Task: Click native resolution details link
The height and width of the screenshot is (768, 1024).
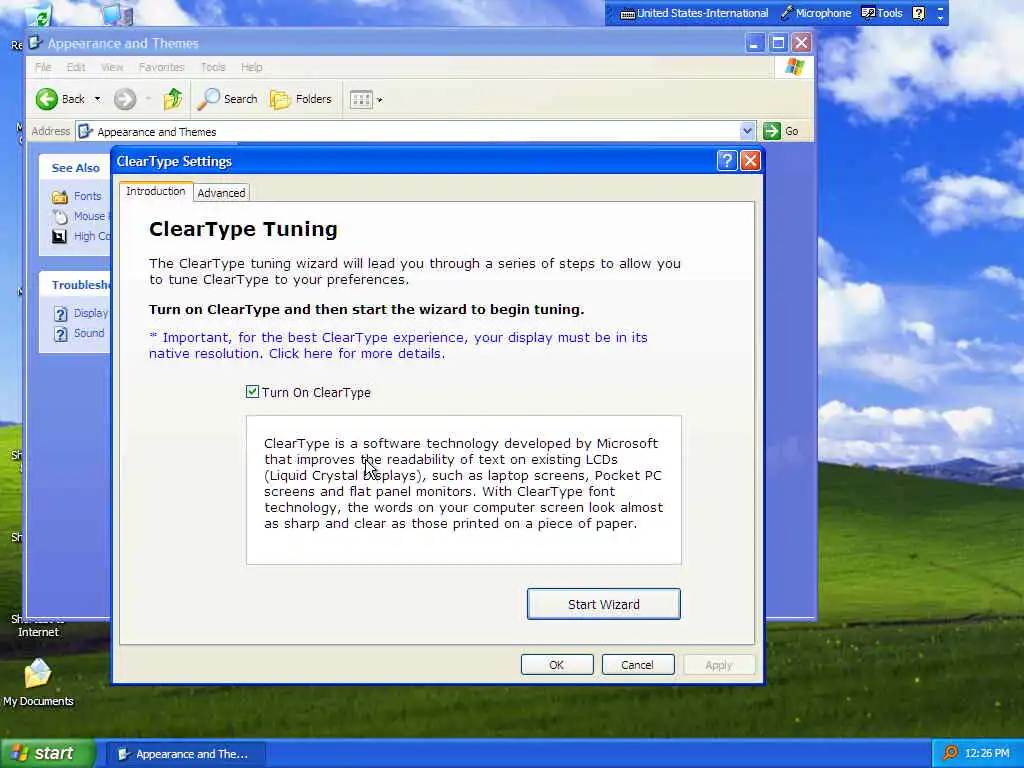Action: pyautogui.click(x=398, y=345)
